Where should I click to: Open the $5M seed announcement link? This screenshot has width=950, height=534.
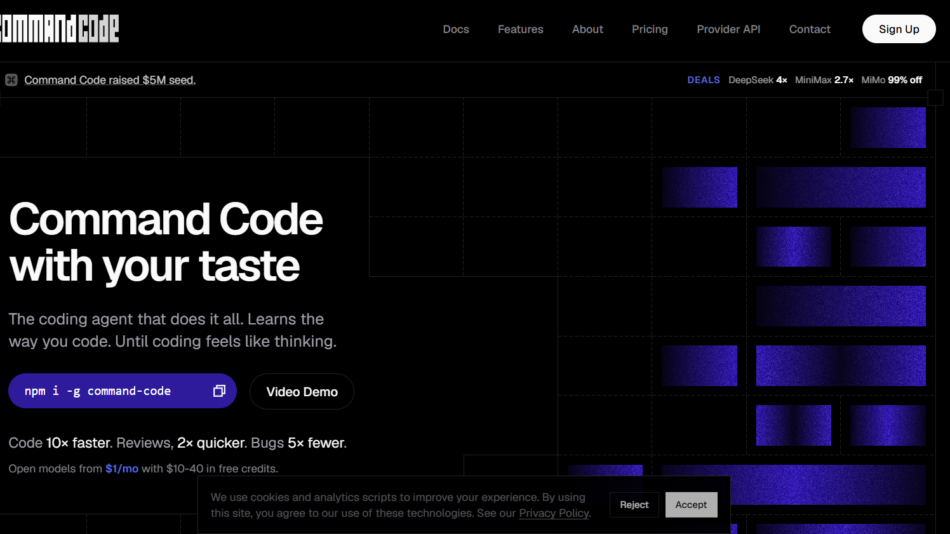[x=110, y=80]
